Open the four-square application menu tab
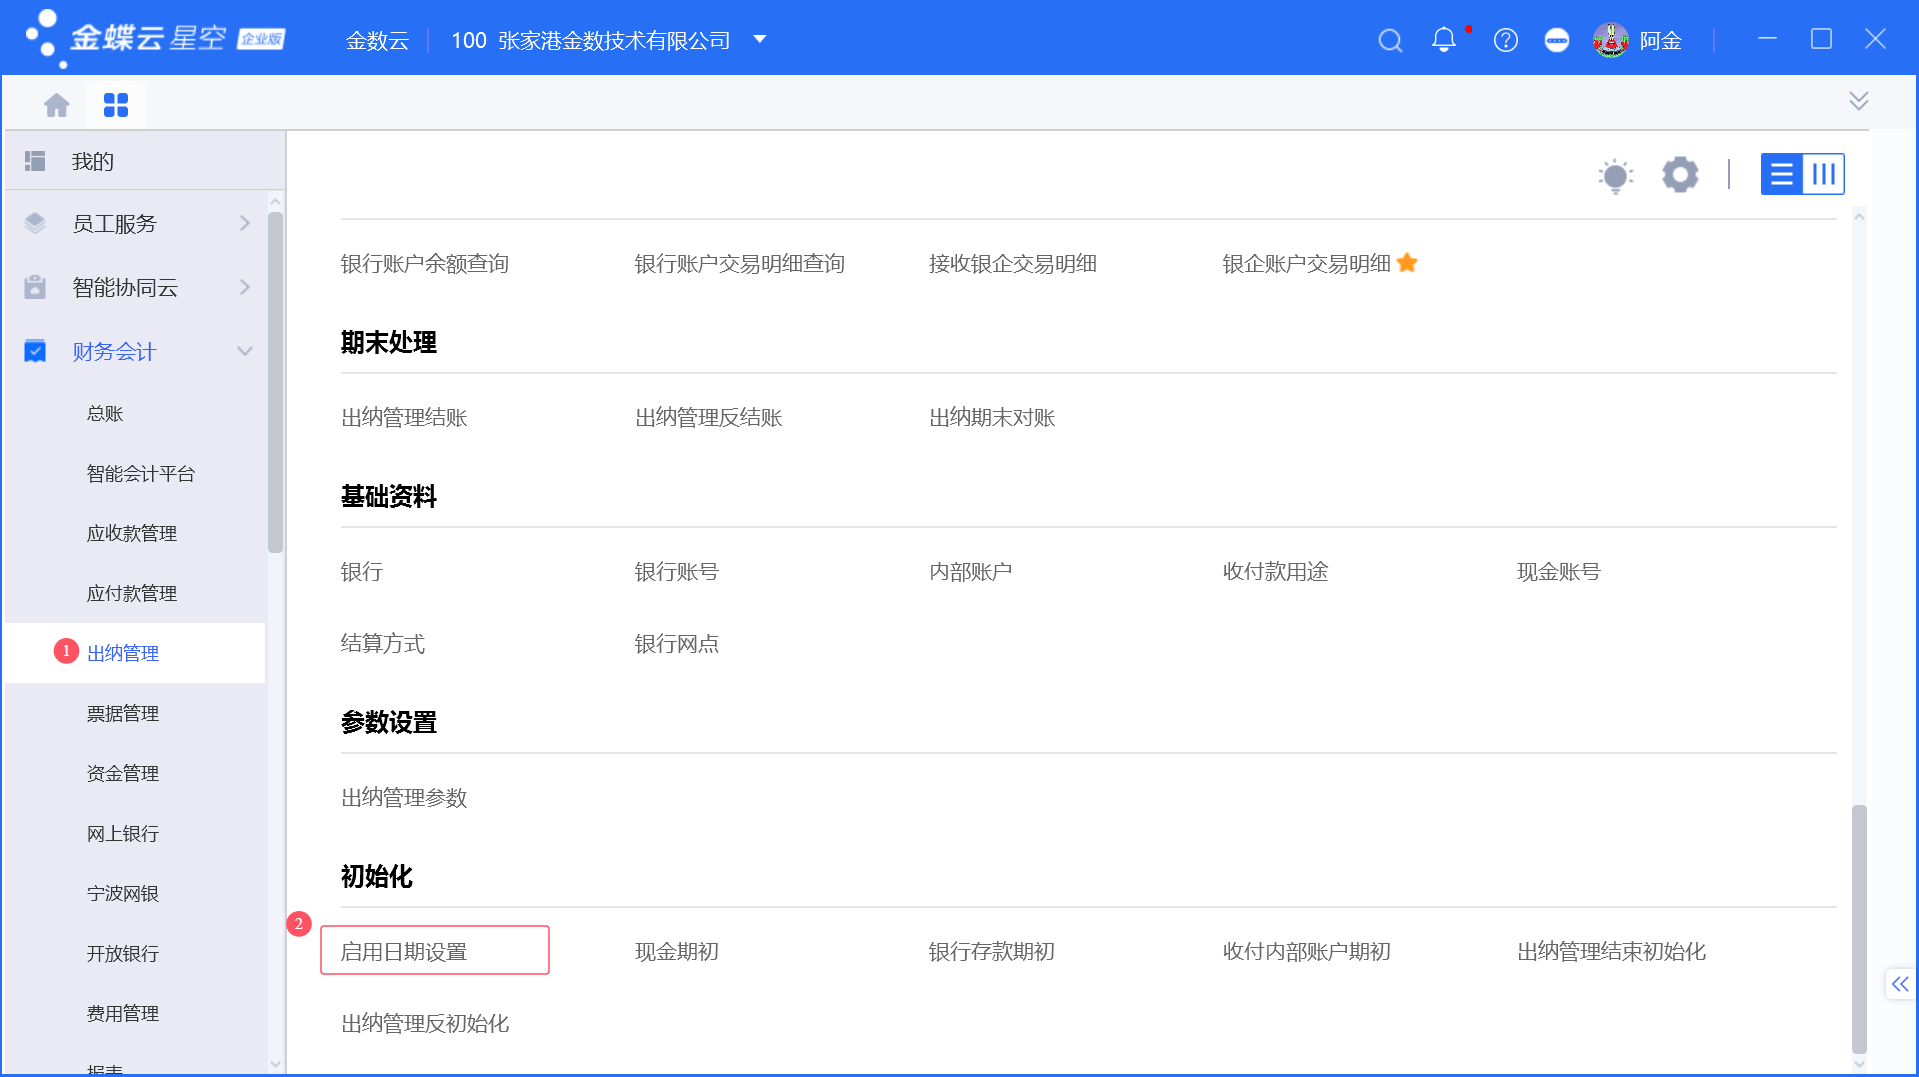1919x1077 pixels. tap(116, 105)
